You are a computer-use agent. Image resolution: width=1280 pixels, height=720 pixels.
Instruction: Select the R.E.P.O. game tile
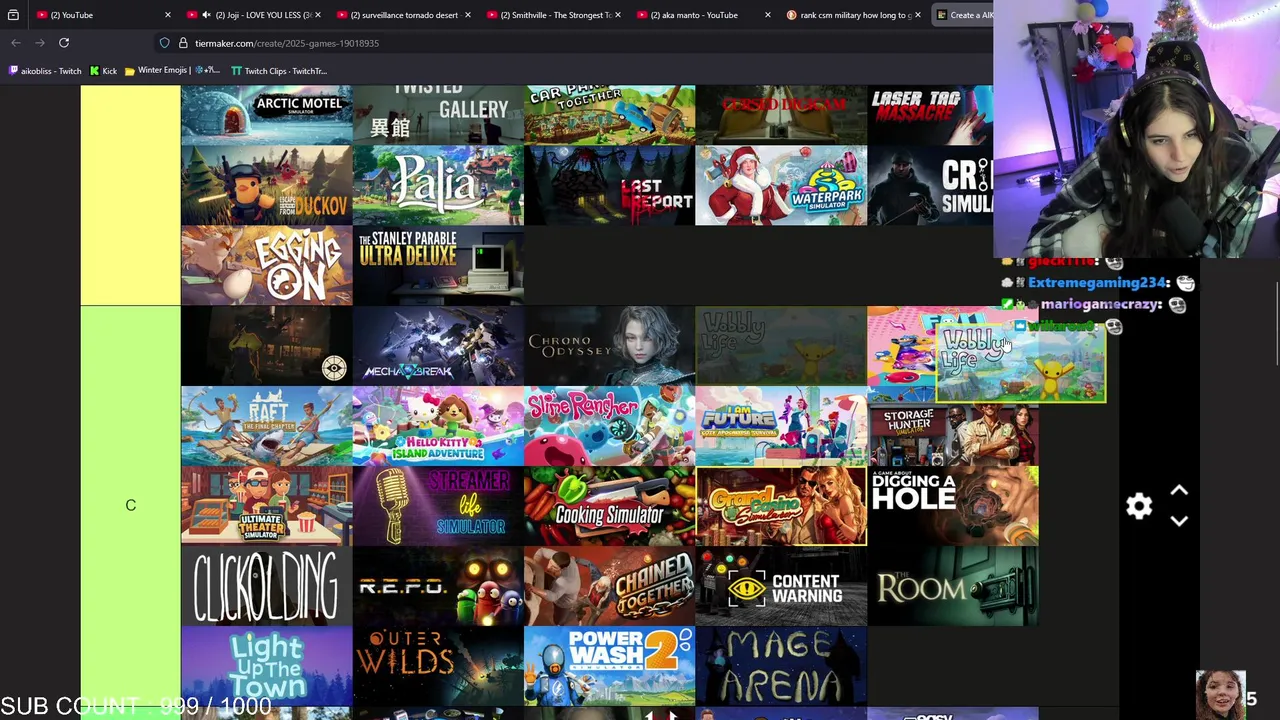click(438, 586)
